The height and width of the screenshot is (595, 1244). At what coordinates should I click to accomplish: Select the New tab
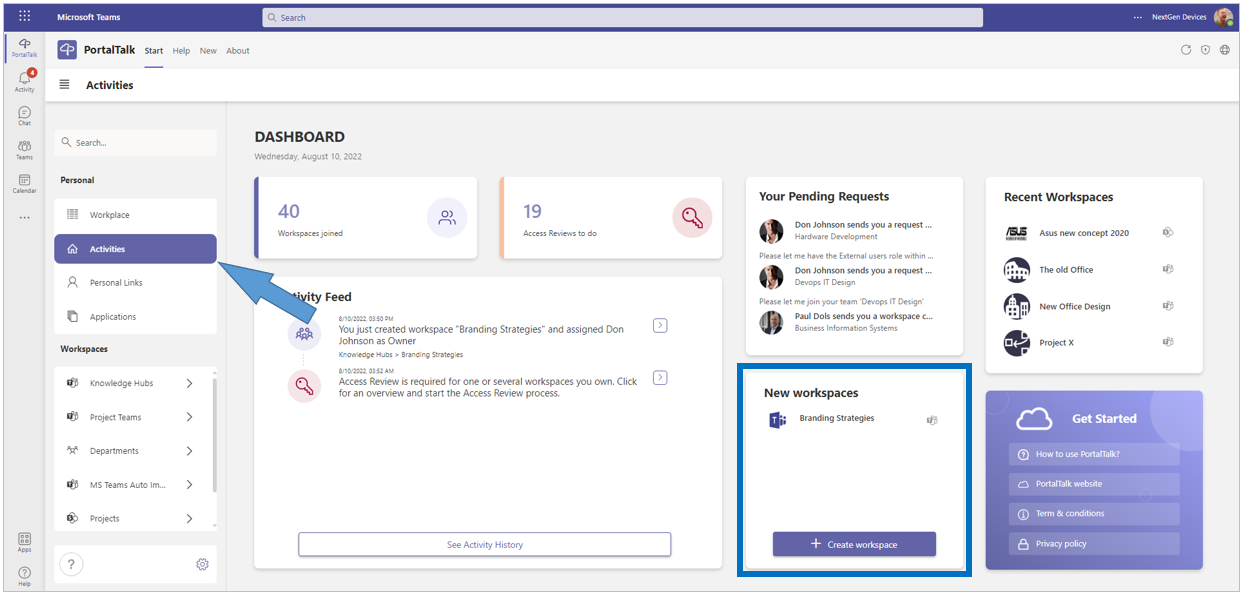point(208,51)
